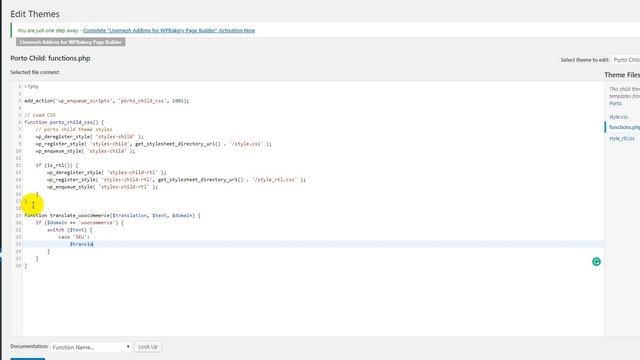Click the Theme Files heading

point(622,75)
